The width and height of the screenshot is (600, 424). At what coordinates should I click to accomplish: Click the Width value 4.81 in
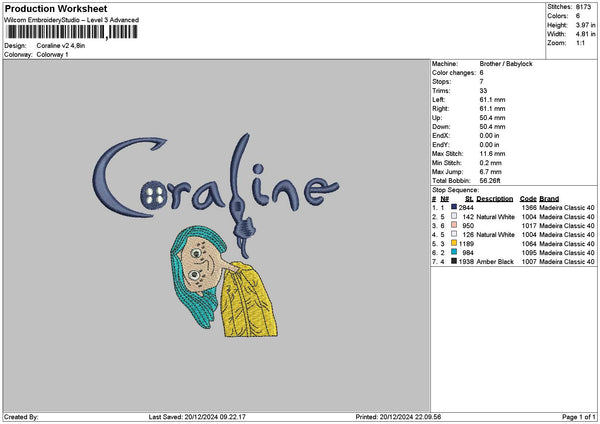(x=586, y=34)
